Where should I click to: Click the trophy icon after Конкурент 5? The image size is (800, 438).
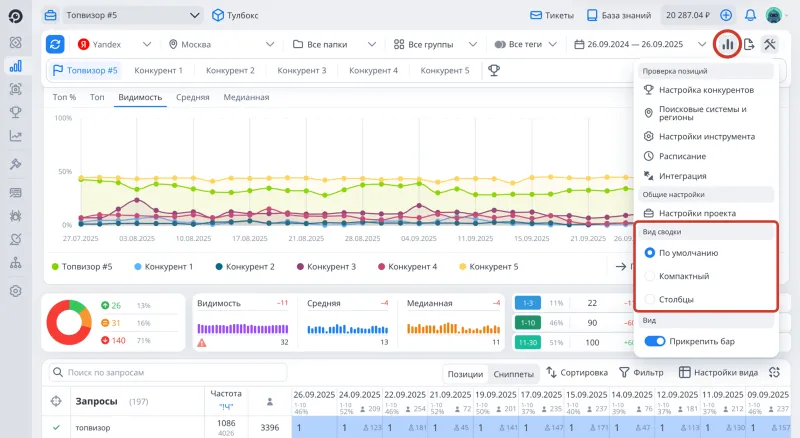click(x=493, y=71)
